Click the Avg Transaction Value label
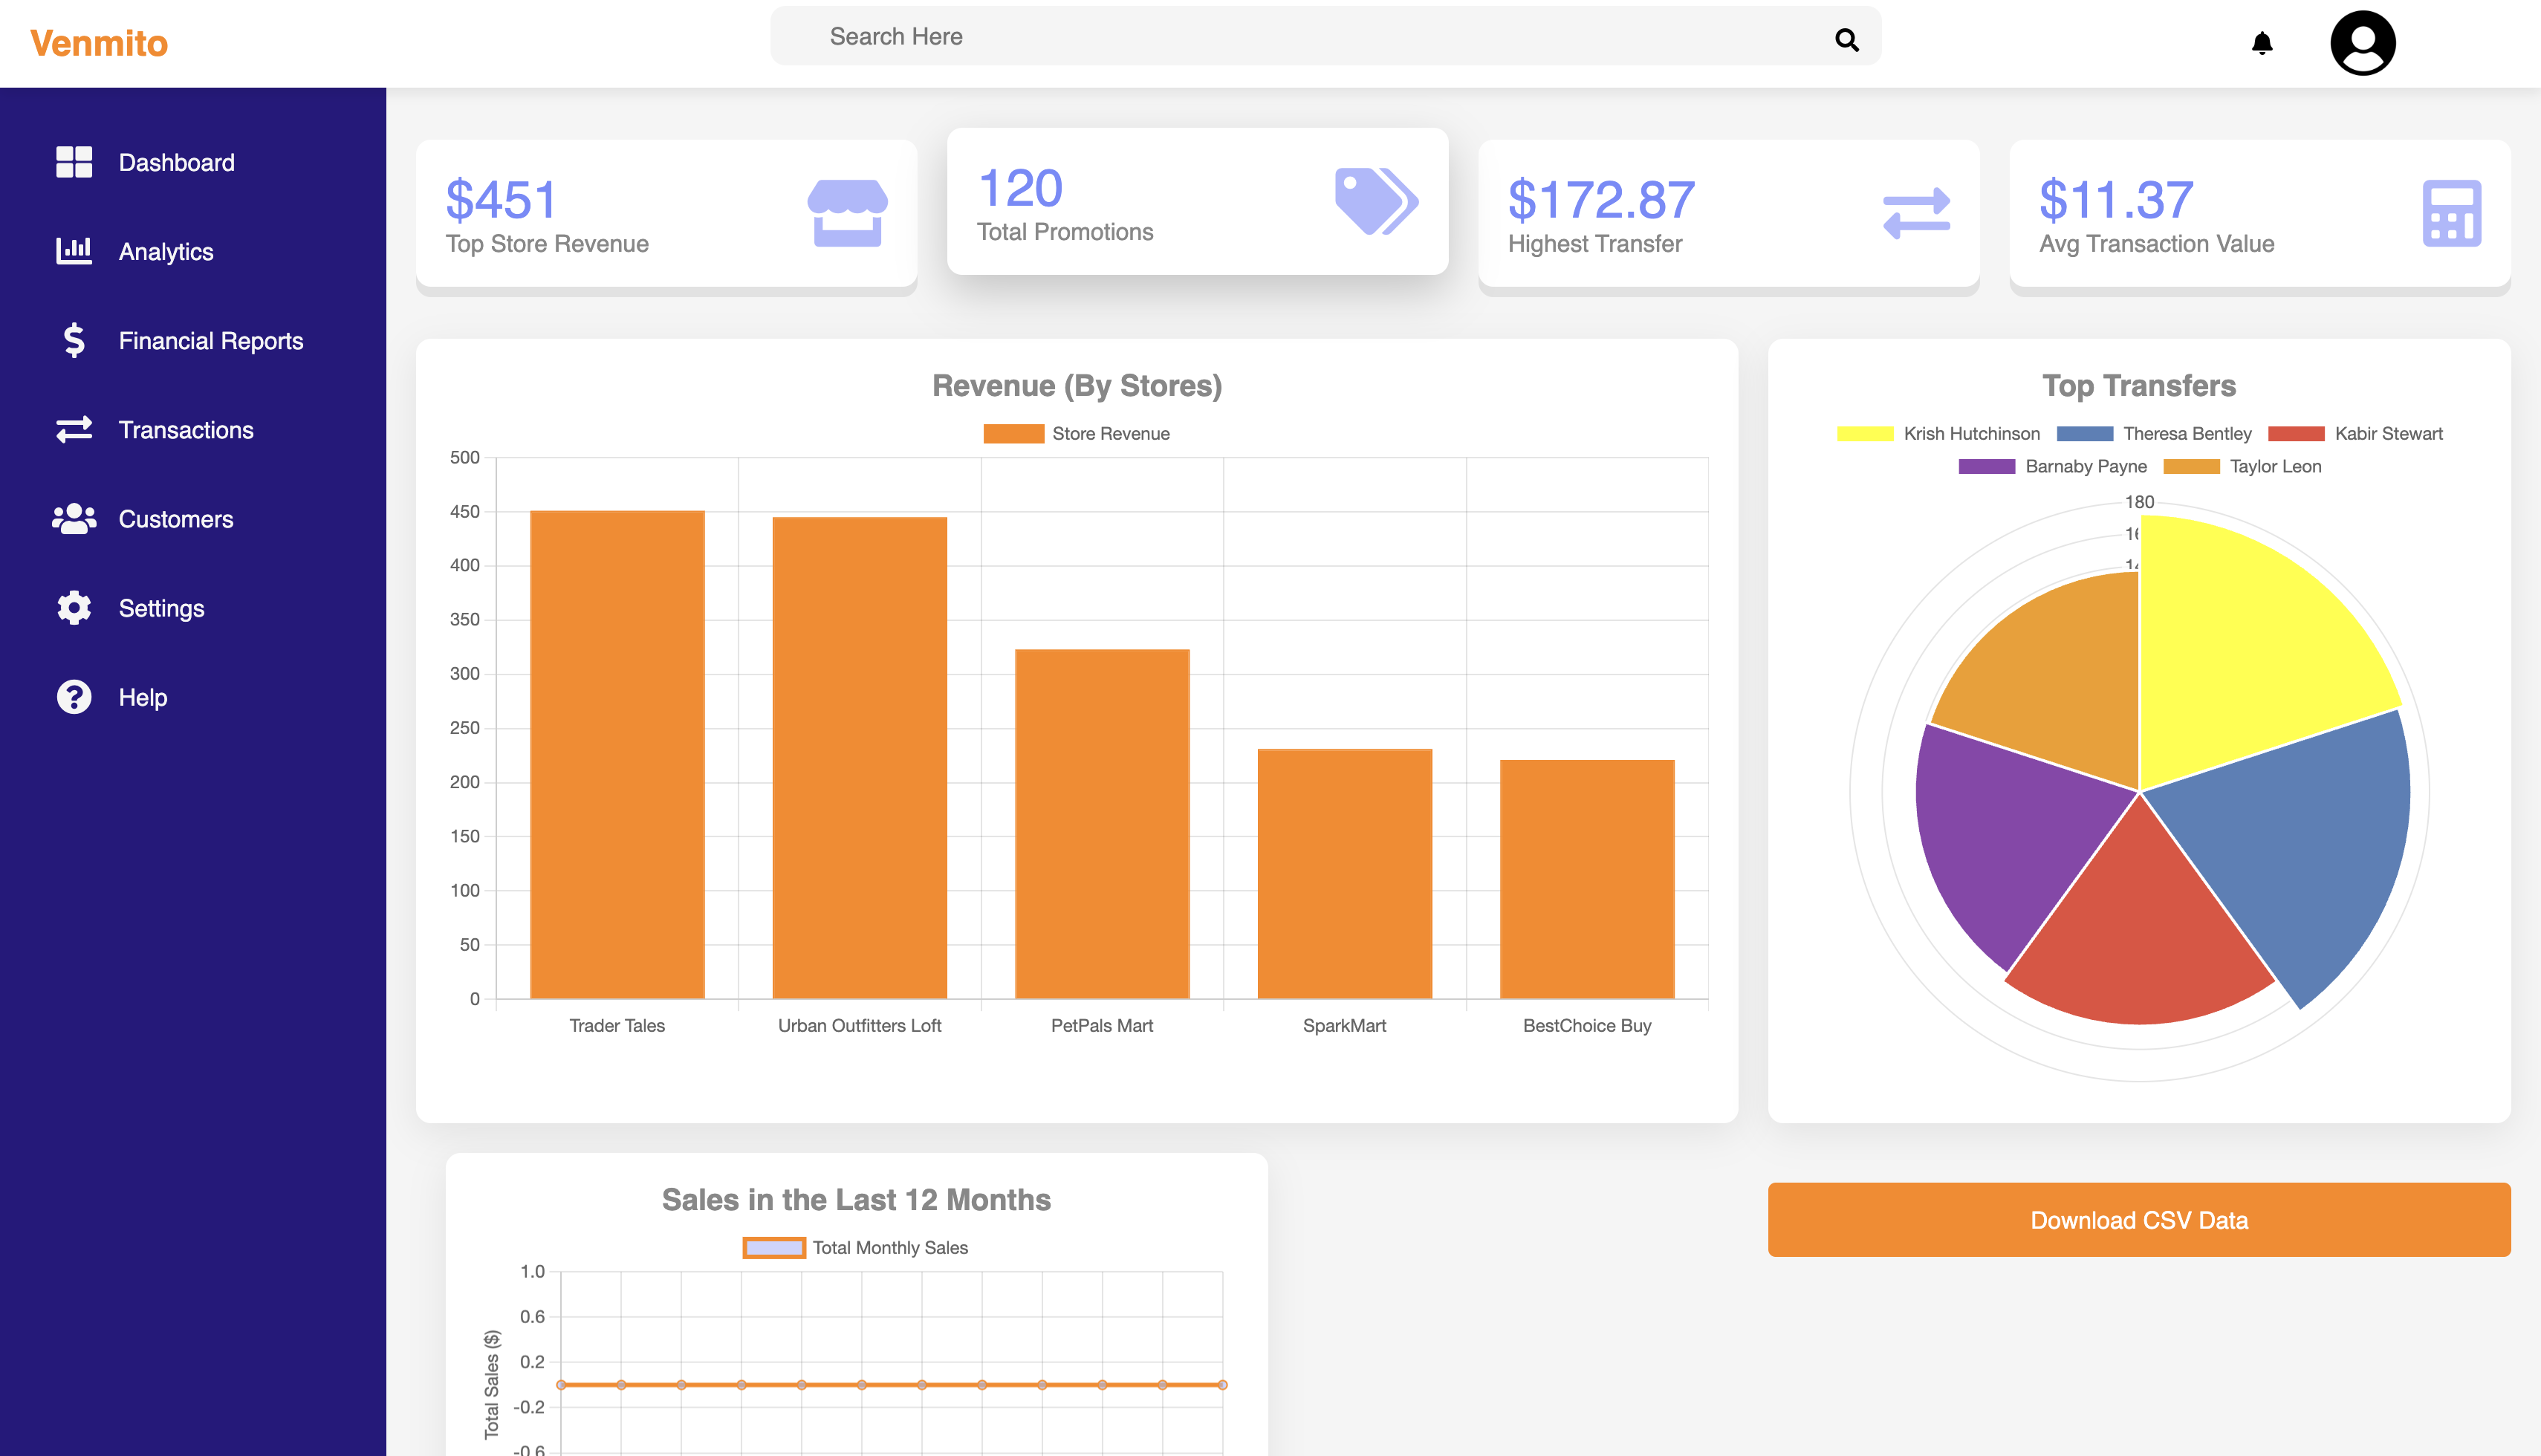 [x=2156, y=243]
